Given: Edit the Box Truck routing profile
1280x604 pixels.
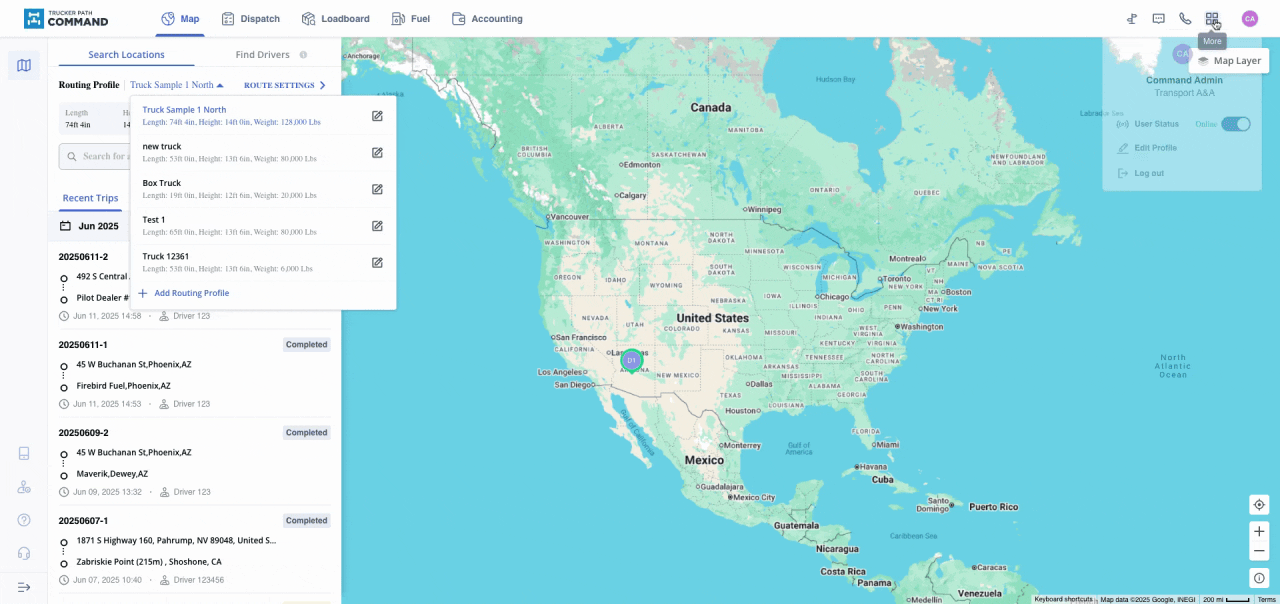Looking at the screenshot, I should [377, 189].
